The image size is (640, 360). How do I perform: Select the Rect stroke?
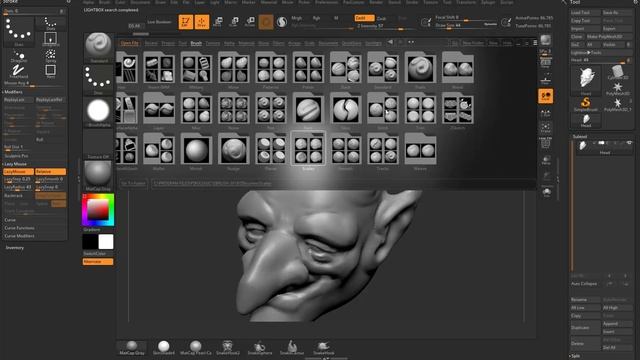tap(51, 71)
